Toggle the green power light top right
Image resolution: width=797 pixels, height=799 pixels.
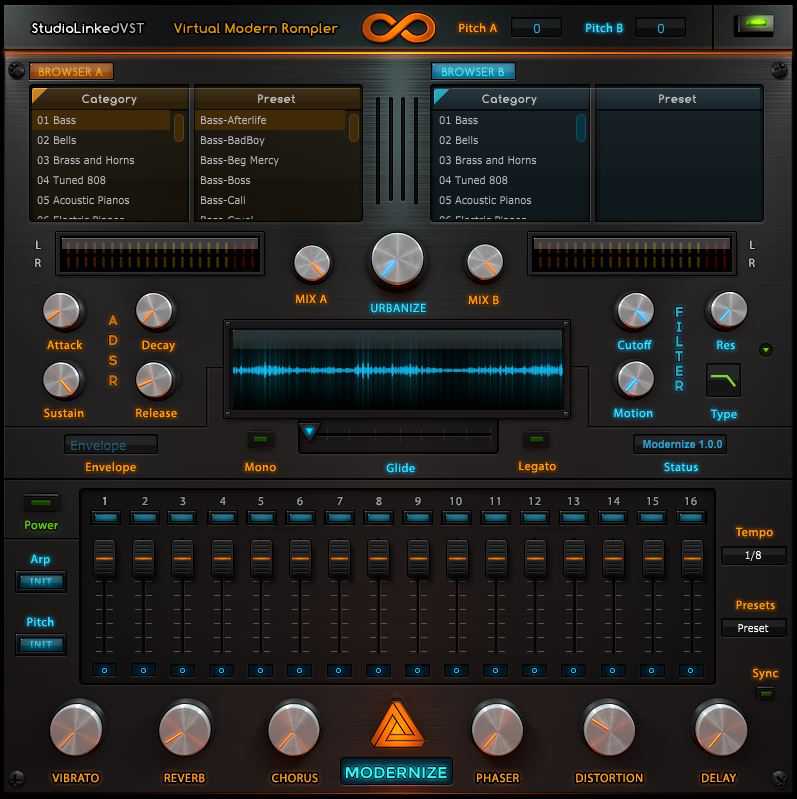point(756,25)
